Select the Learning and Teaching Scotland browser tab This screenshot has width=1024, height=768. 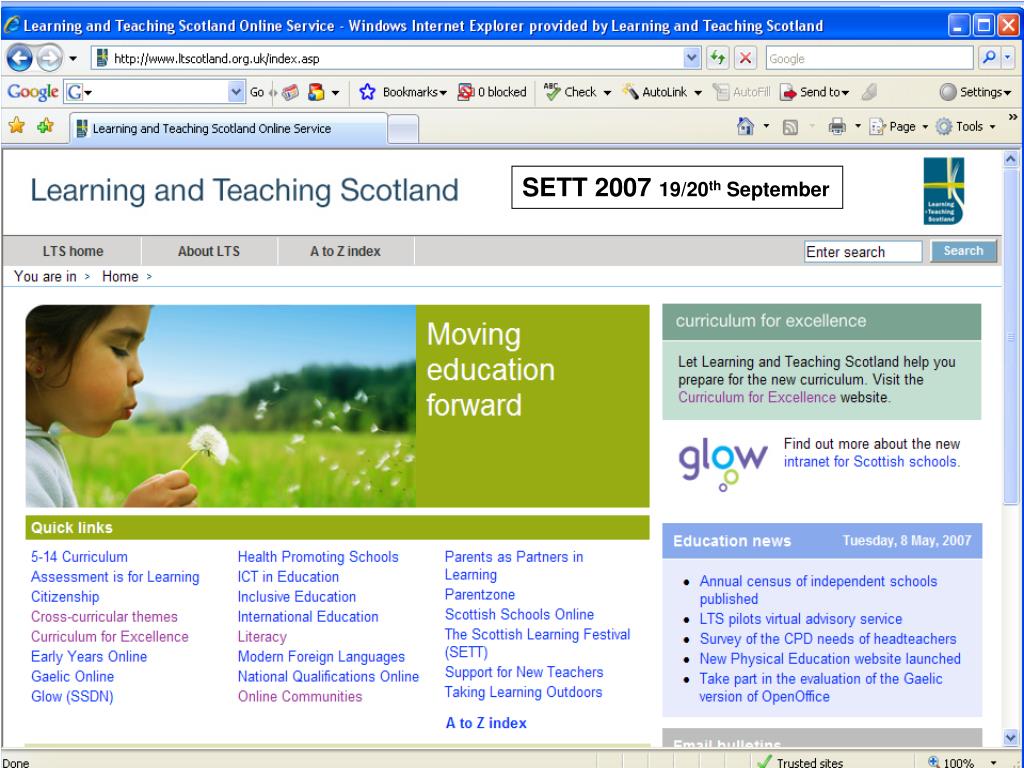tap(229, 129)
